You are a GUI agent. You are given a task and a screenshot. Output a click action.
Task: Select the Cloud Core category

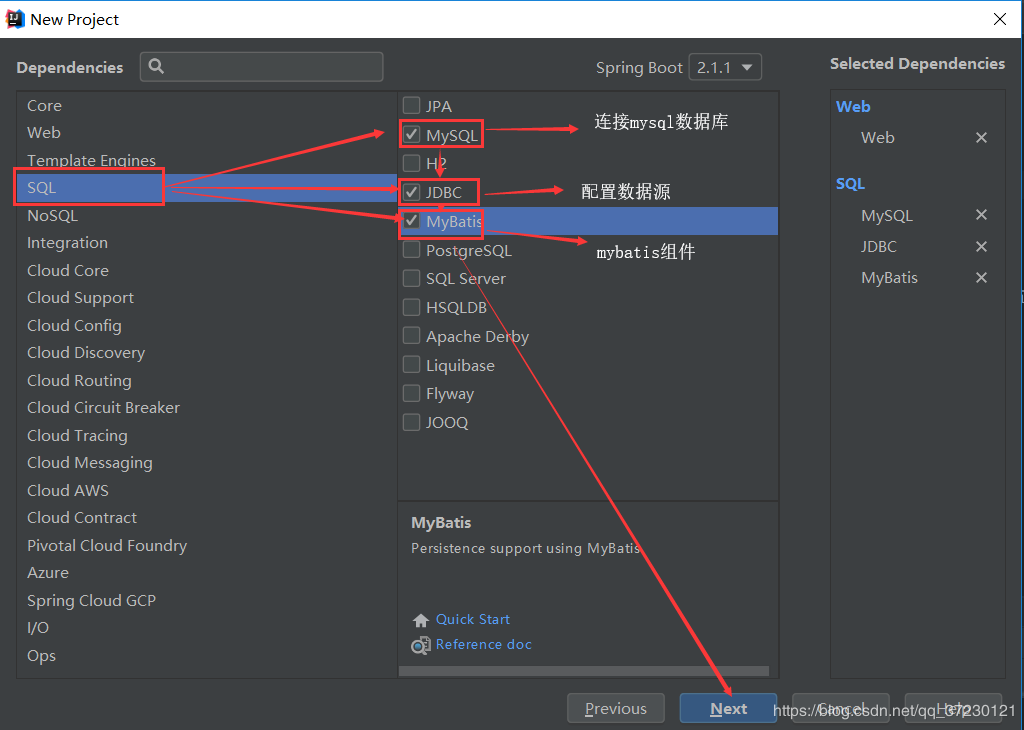[206, 270]
